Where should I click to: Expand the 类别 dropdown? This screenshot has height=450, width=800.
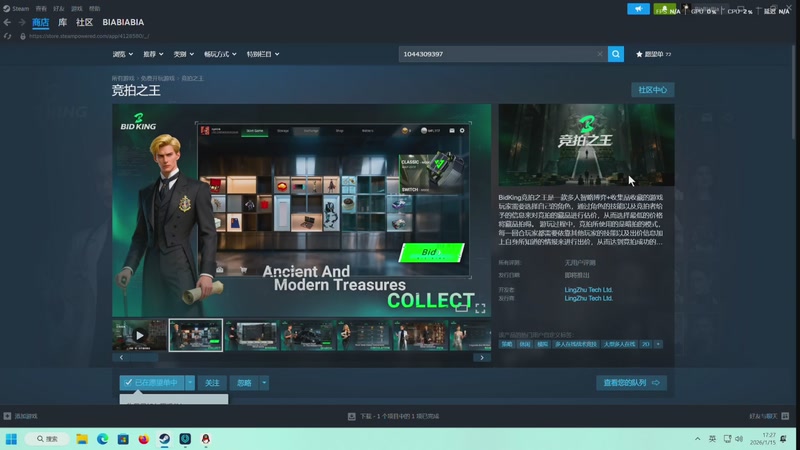tap(184, 54)
